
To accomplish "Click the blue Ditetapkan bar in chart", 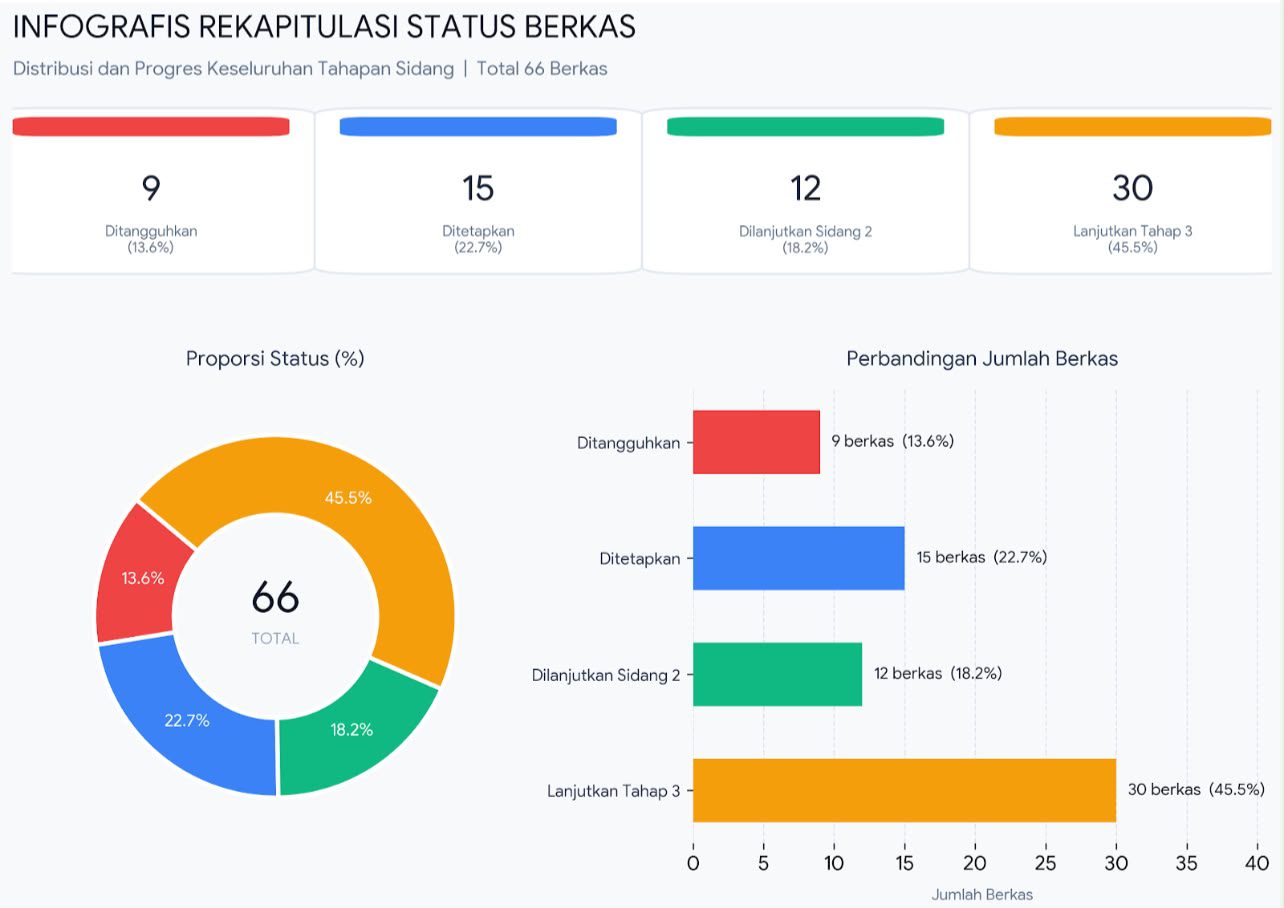I will tap(799, 558).
